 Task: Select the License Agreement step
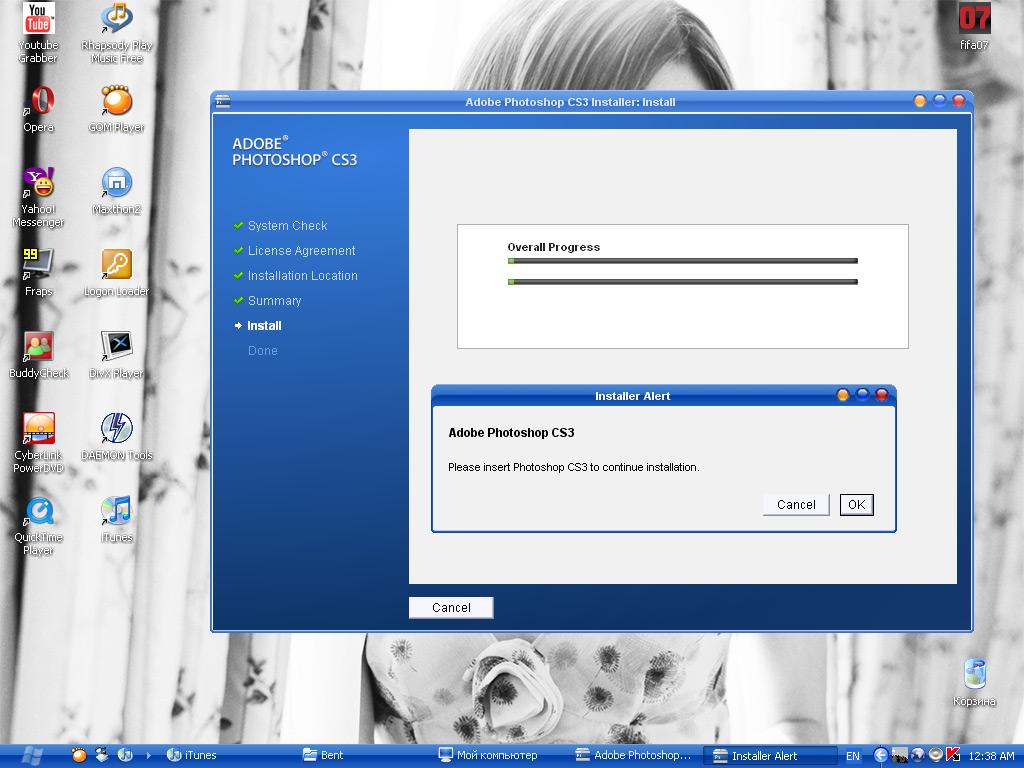tap(301, 251)
